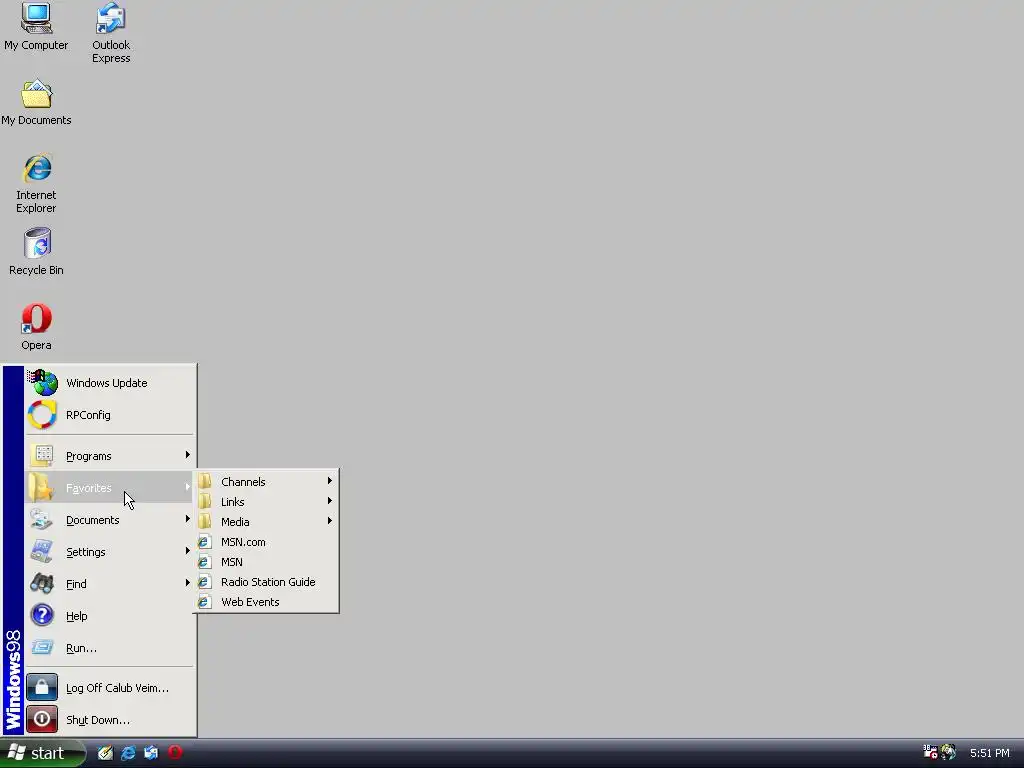Choose Run... in the Start menu

[x=110, y=647]
